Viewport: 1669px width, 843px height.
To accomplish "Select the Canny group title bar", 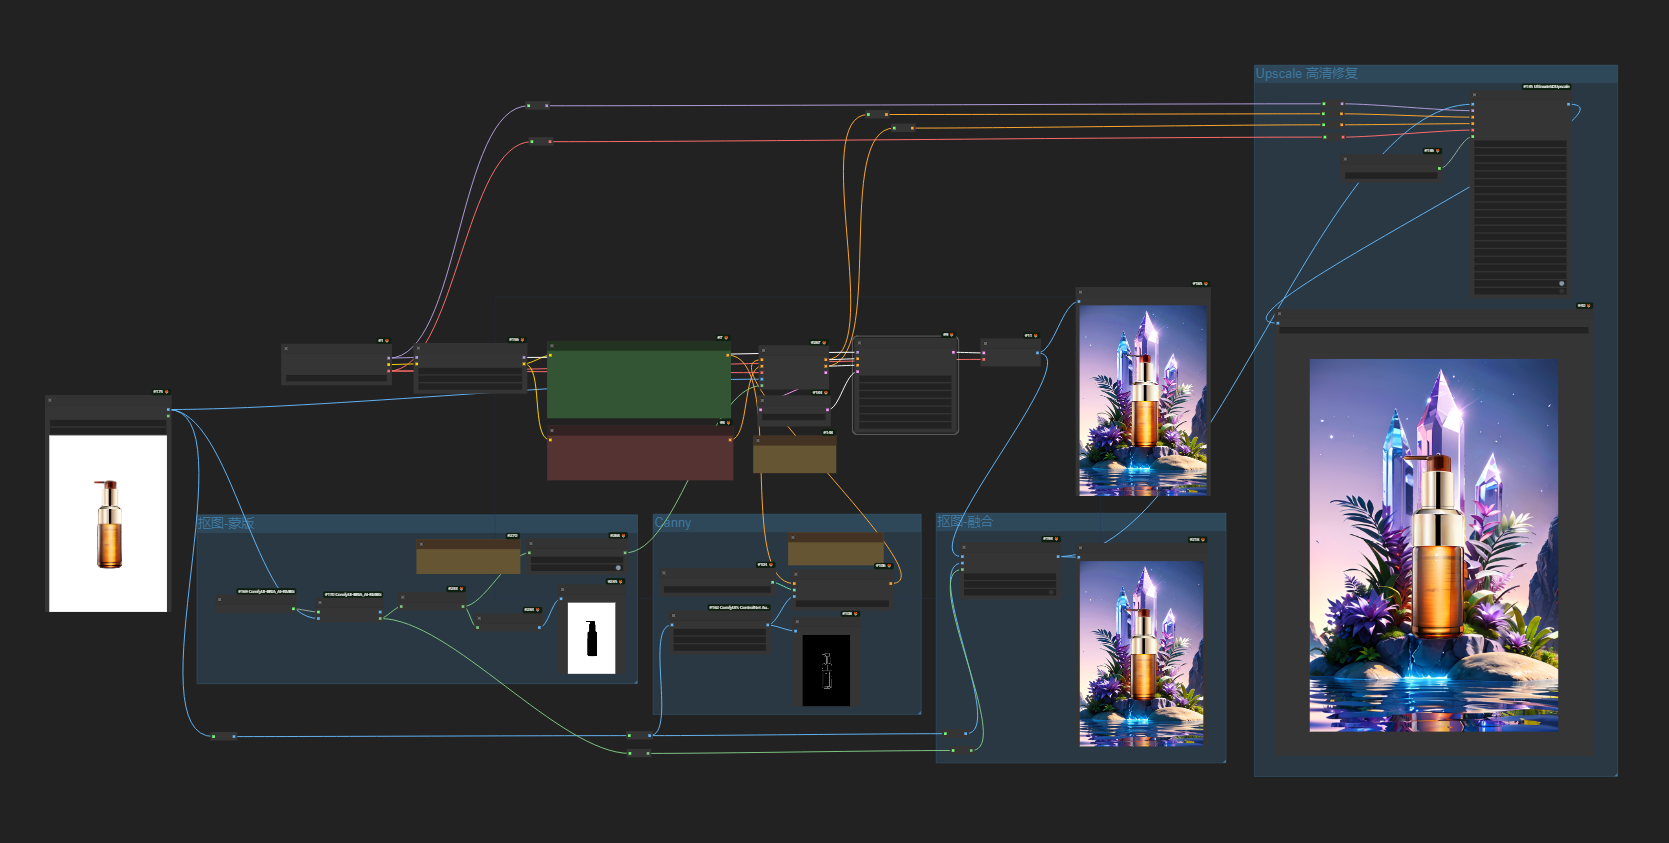I will tap(787, 522).
